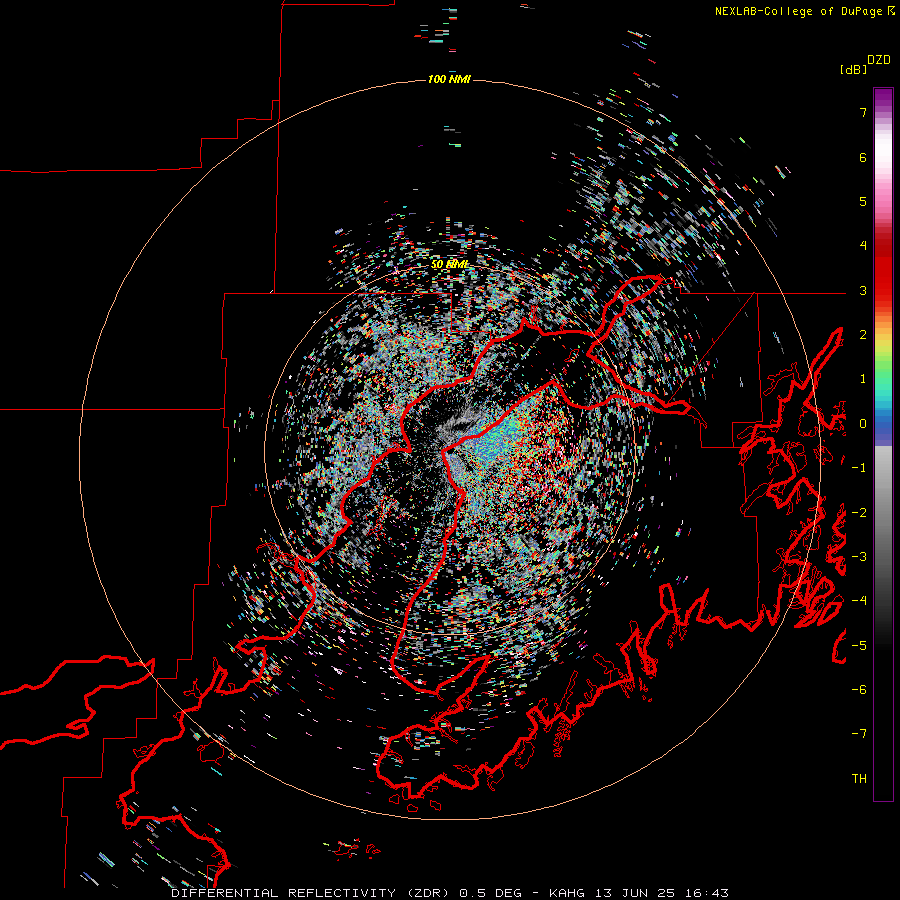Click the DZD legend title
900x900 pixels.
[879, 60]
